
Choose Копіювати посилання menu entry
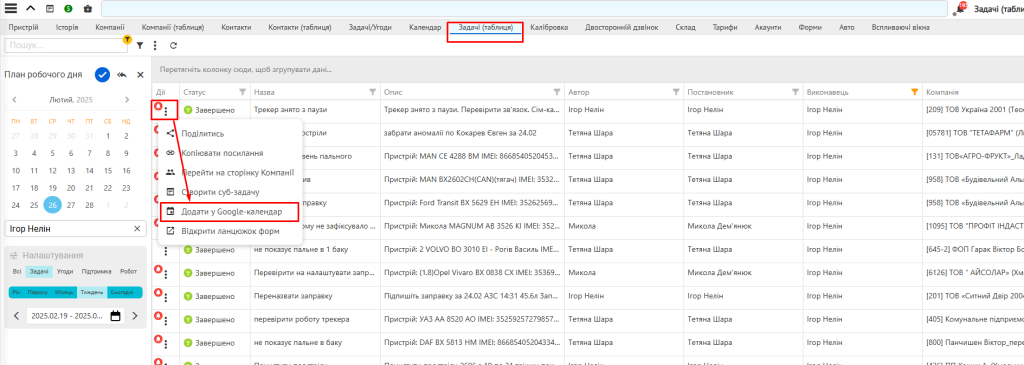pos(222,153)
